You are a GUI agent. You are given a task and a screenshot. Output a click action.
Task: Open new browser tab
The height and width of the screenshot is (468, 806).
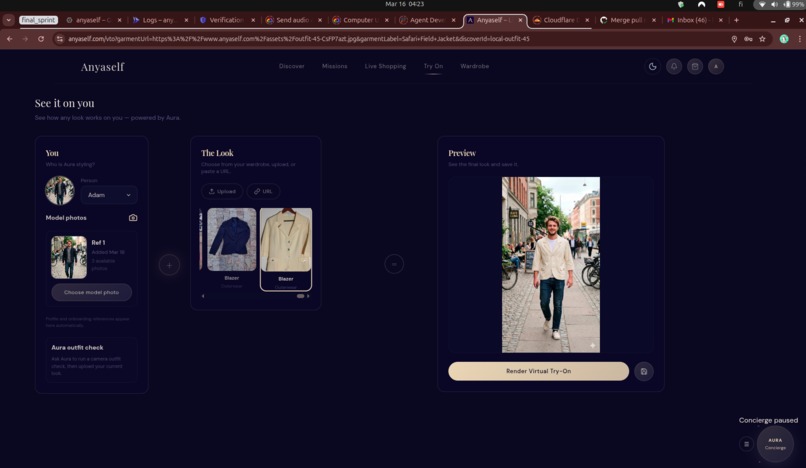point(736,20)
